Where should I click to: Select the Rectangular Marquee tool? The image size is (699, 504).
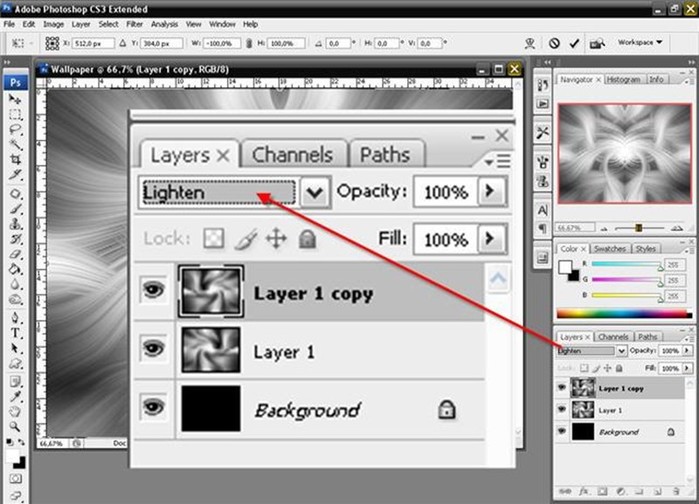pos(15,115)
